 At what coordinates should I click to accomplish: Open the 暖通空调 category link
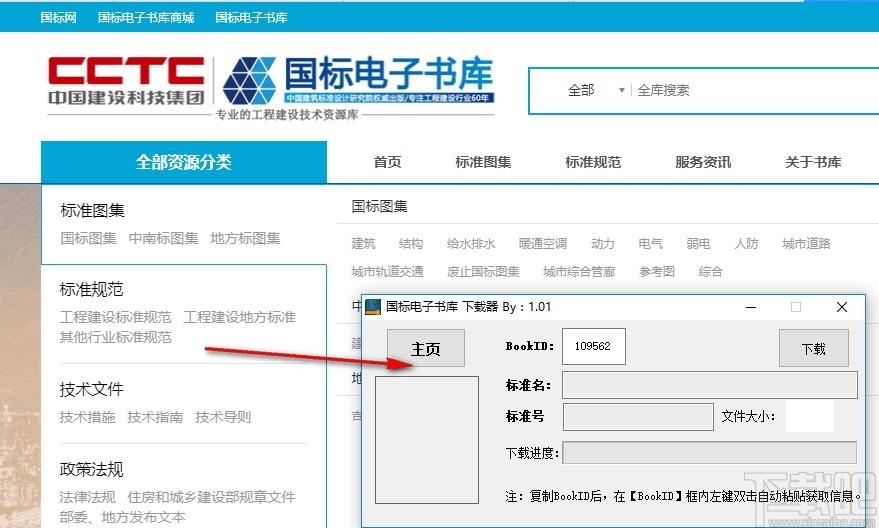pos(543,244)
